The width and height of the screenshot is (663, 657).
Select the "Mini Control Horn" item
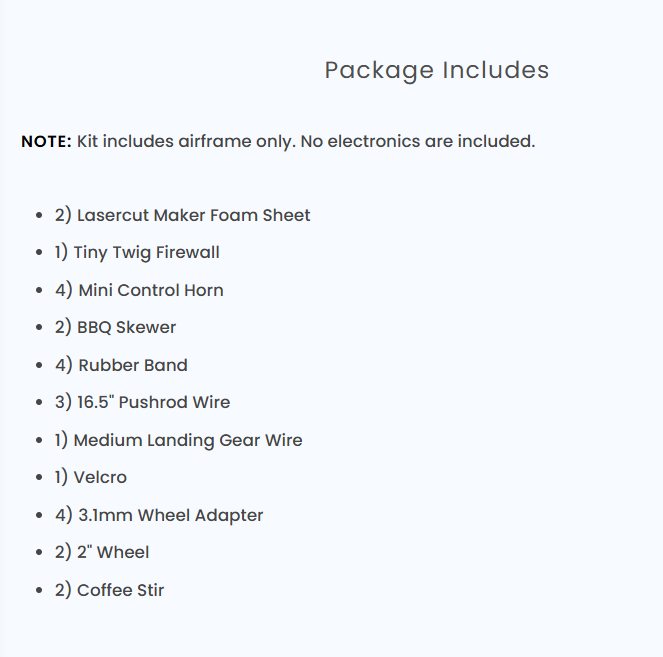point(139,290)
